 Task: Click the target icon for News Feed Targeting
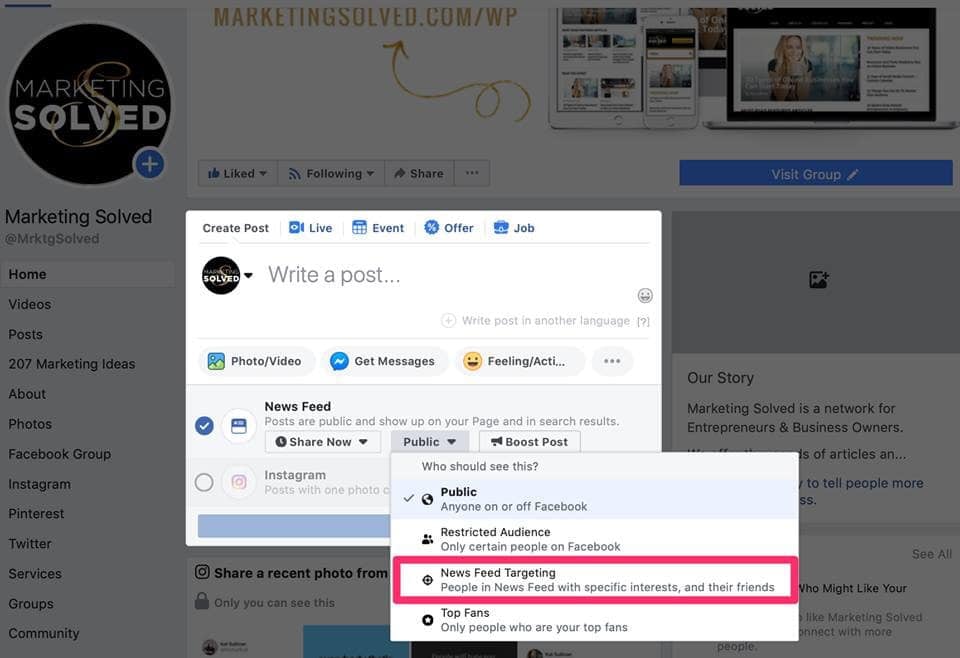click(427, 580)
